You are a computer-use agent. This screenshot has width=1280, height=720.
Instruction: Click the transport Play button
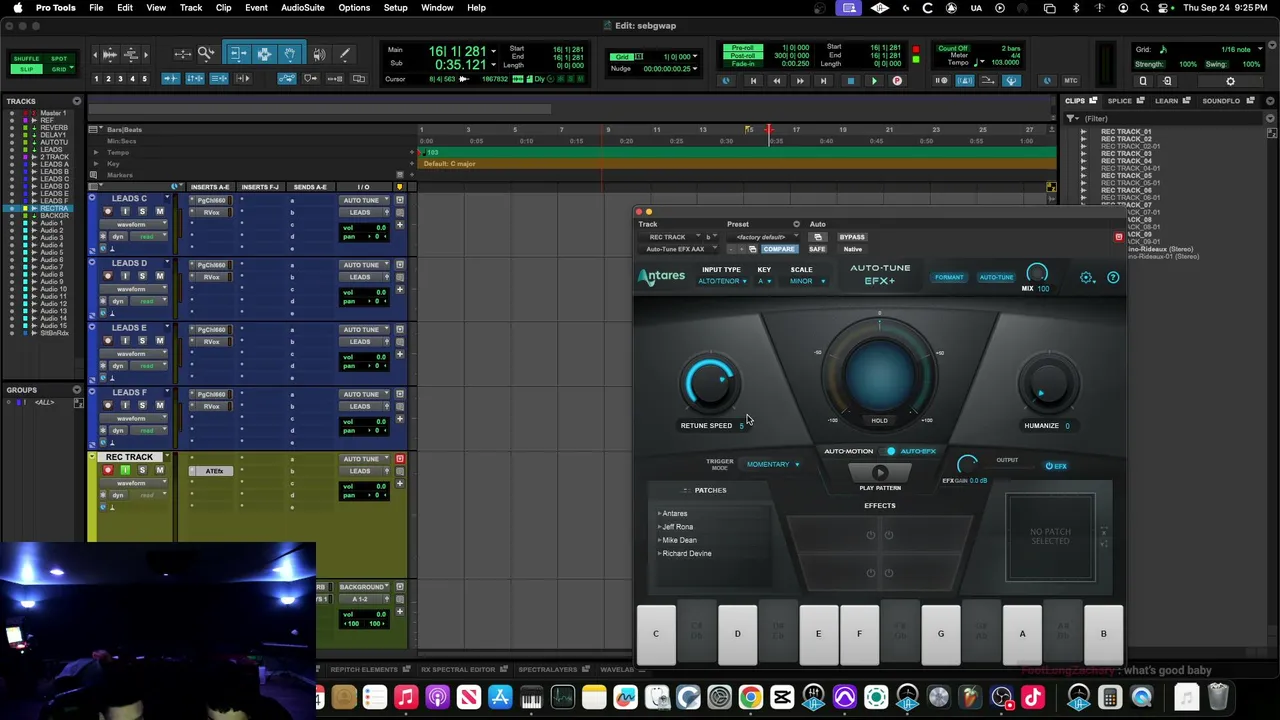pos(873,81)
